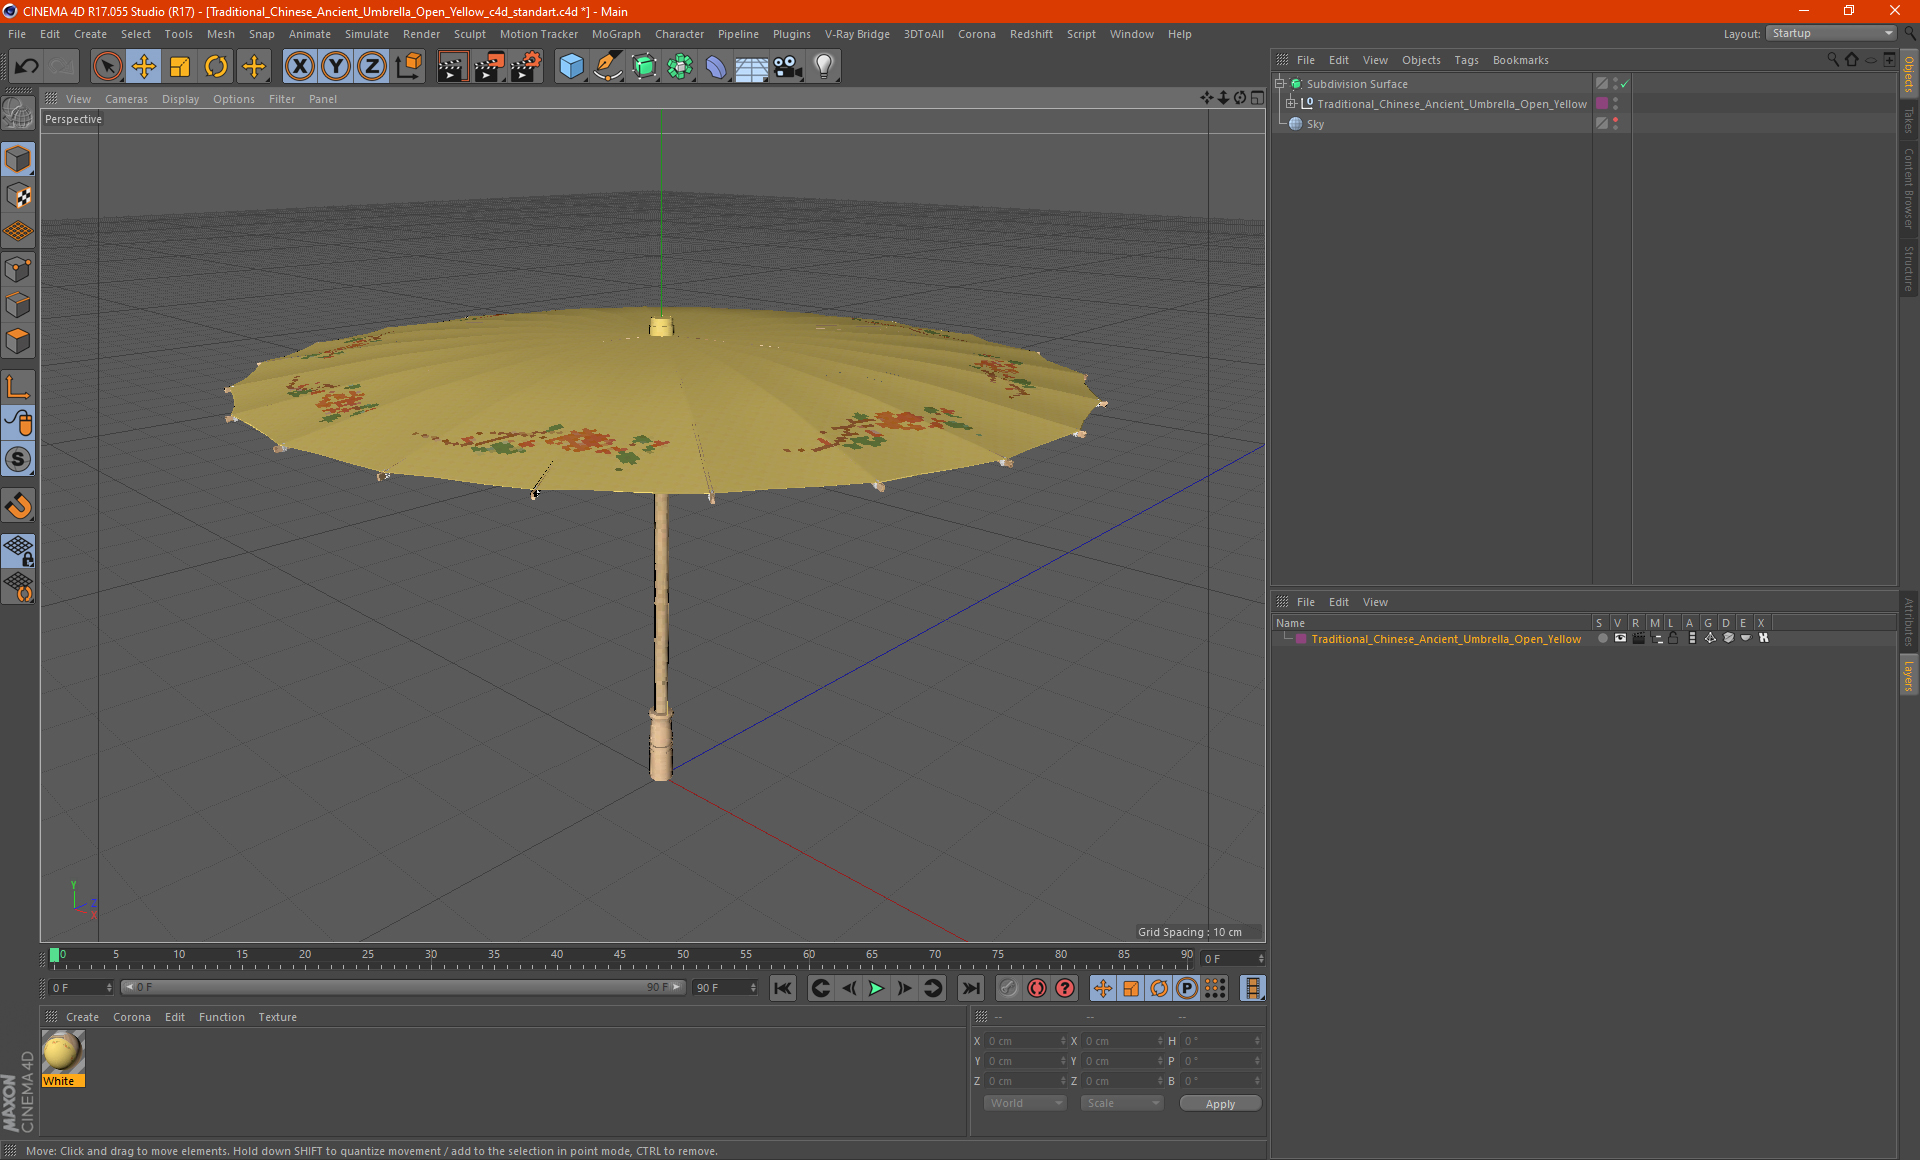Add a Light object

[x=824, y=67]
